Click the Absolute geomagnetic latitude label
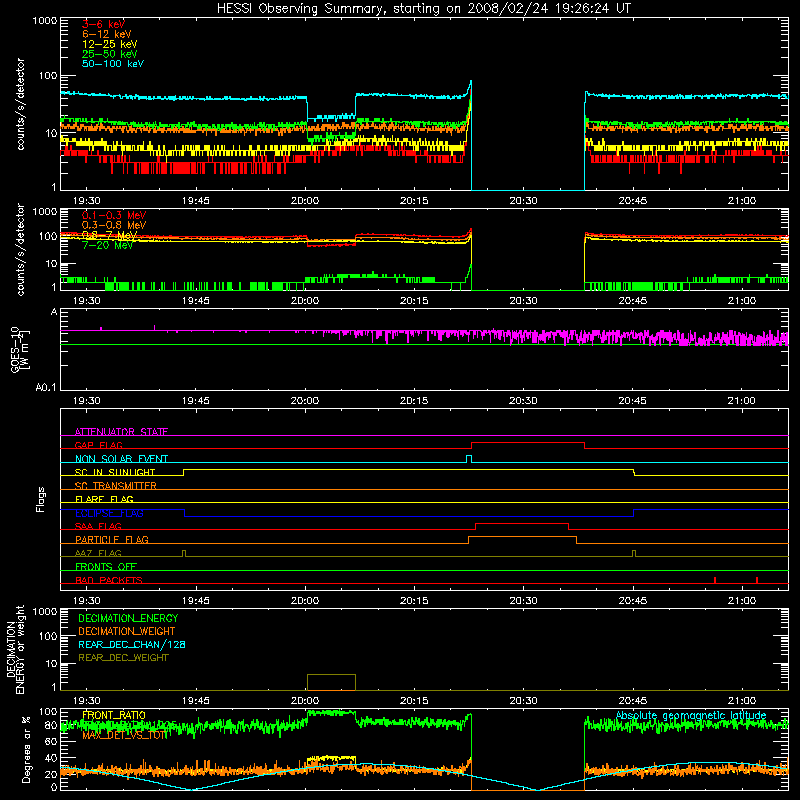The height and width of the screenshot is (800, 800). coord(691,715)
